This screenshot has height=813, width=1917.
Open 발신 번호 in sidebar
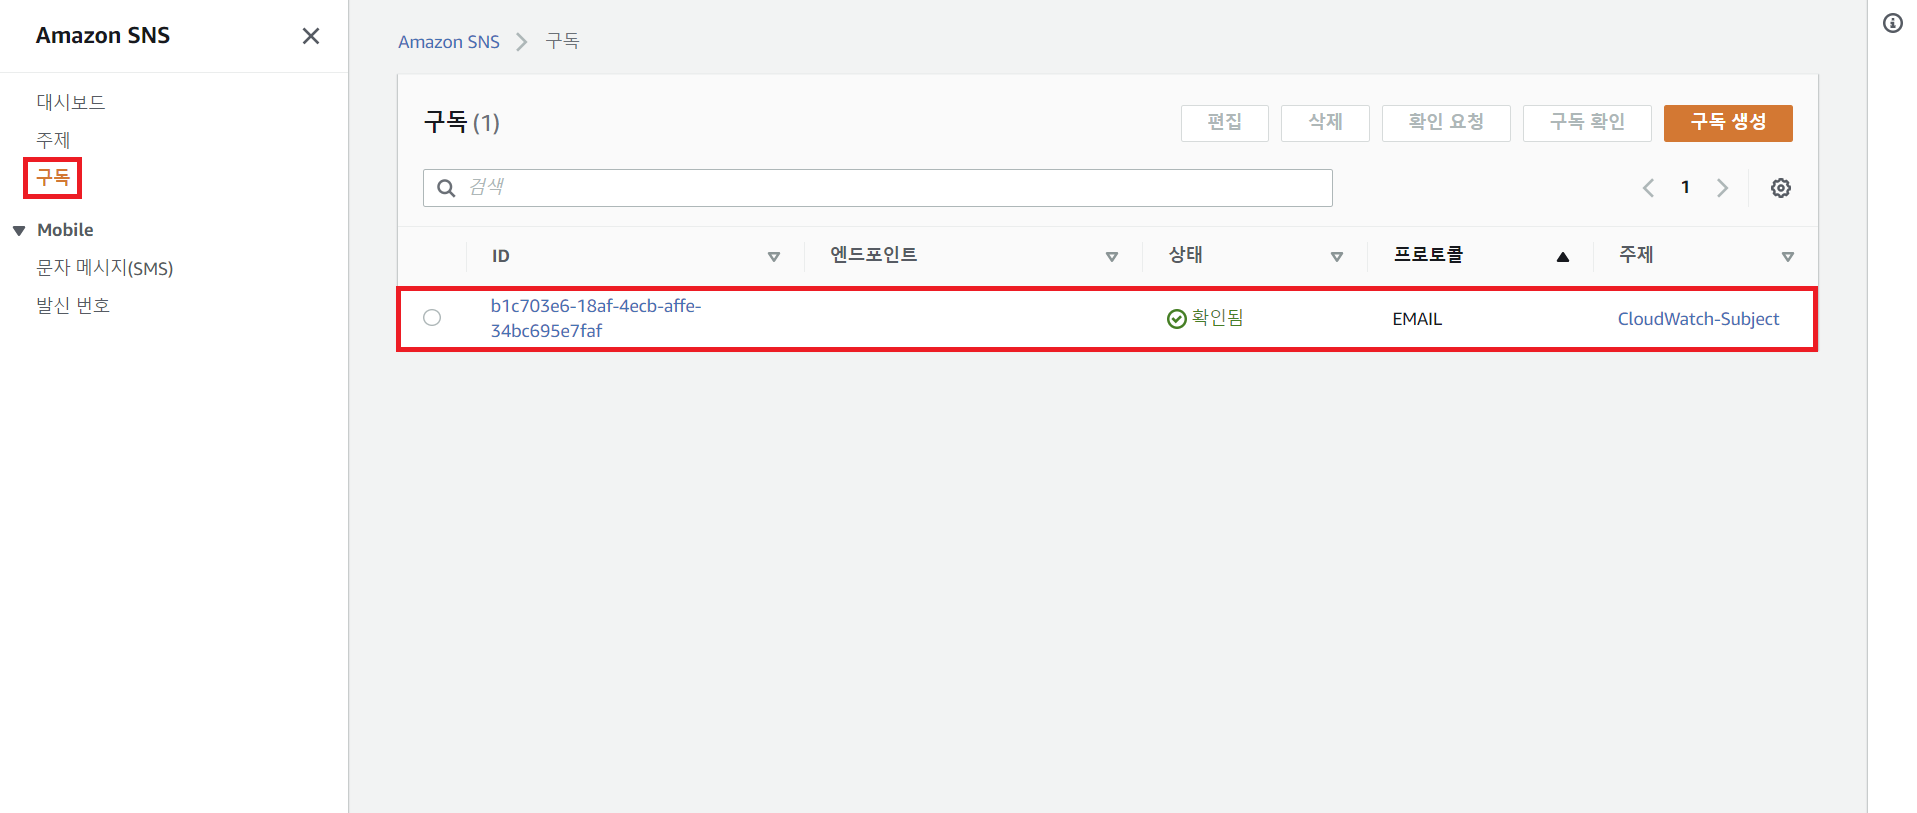pyautogui.click(x=73, y=306)
